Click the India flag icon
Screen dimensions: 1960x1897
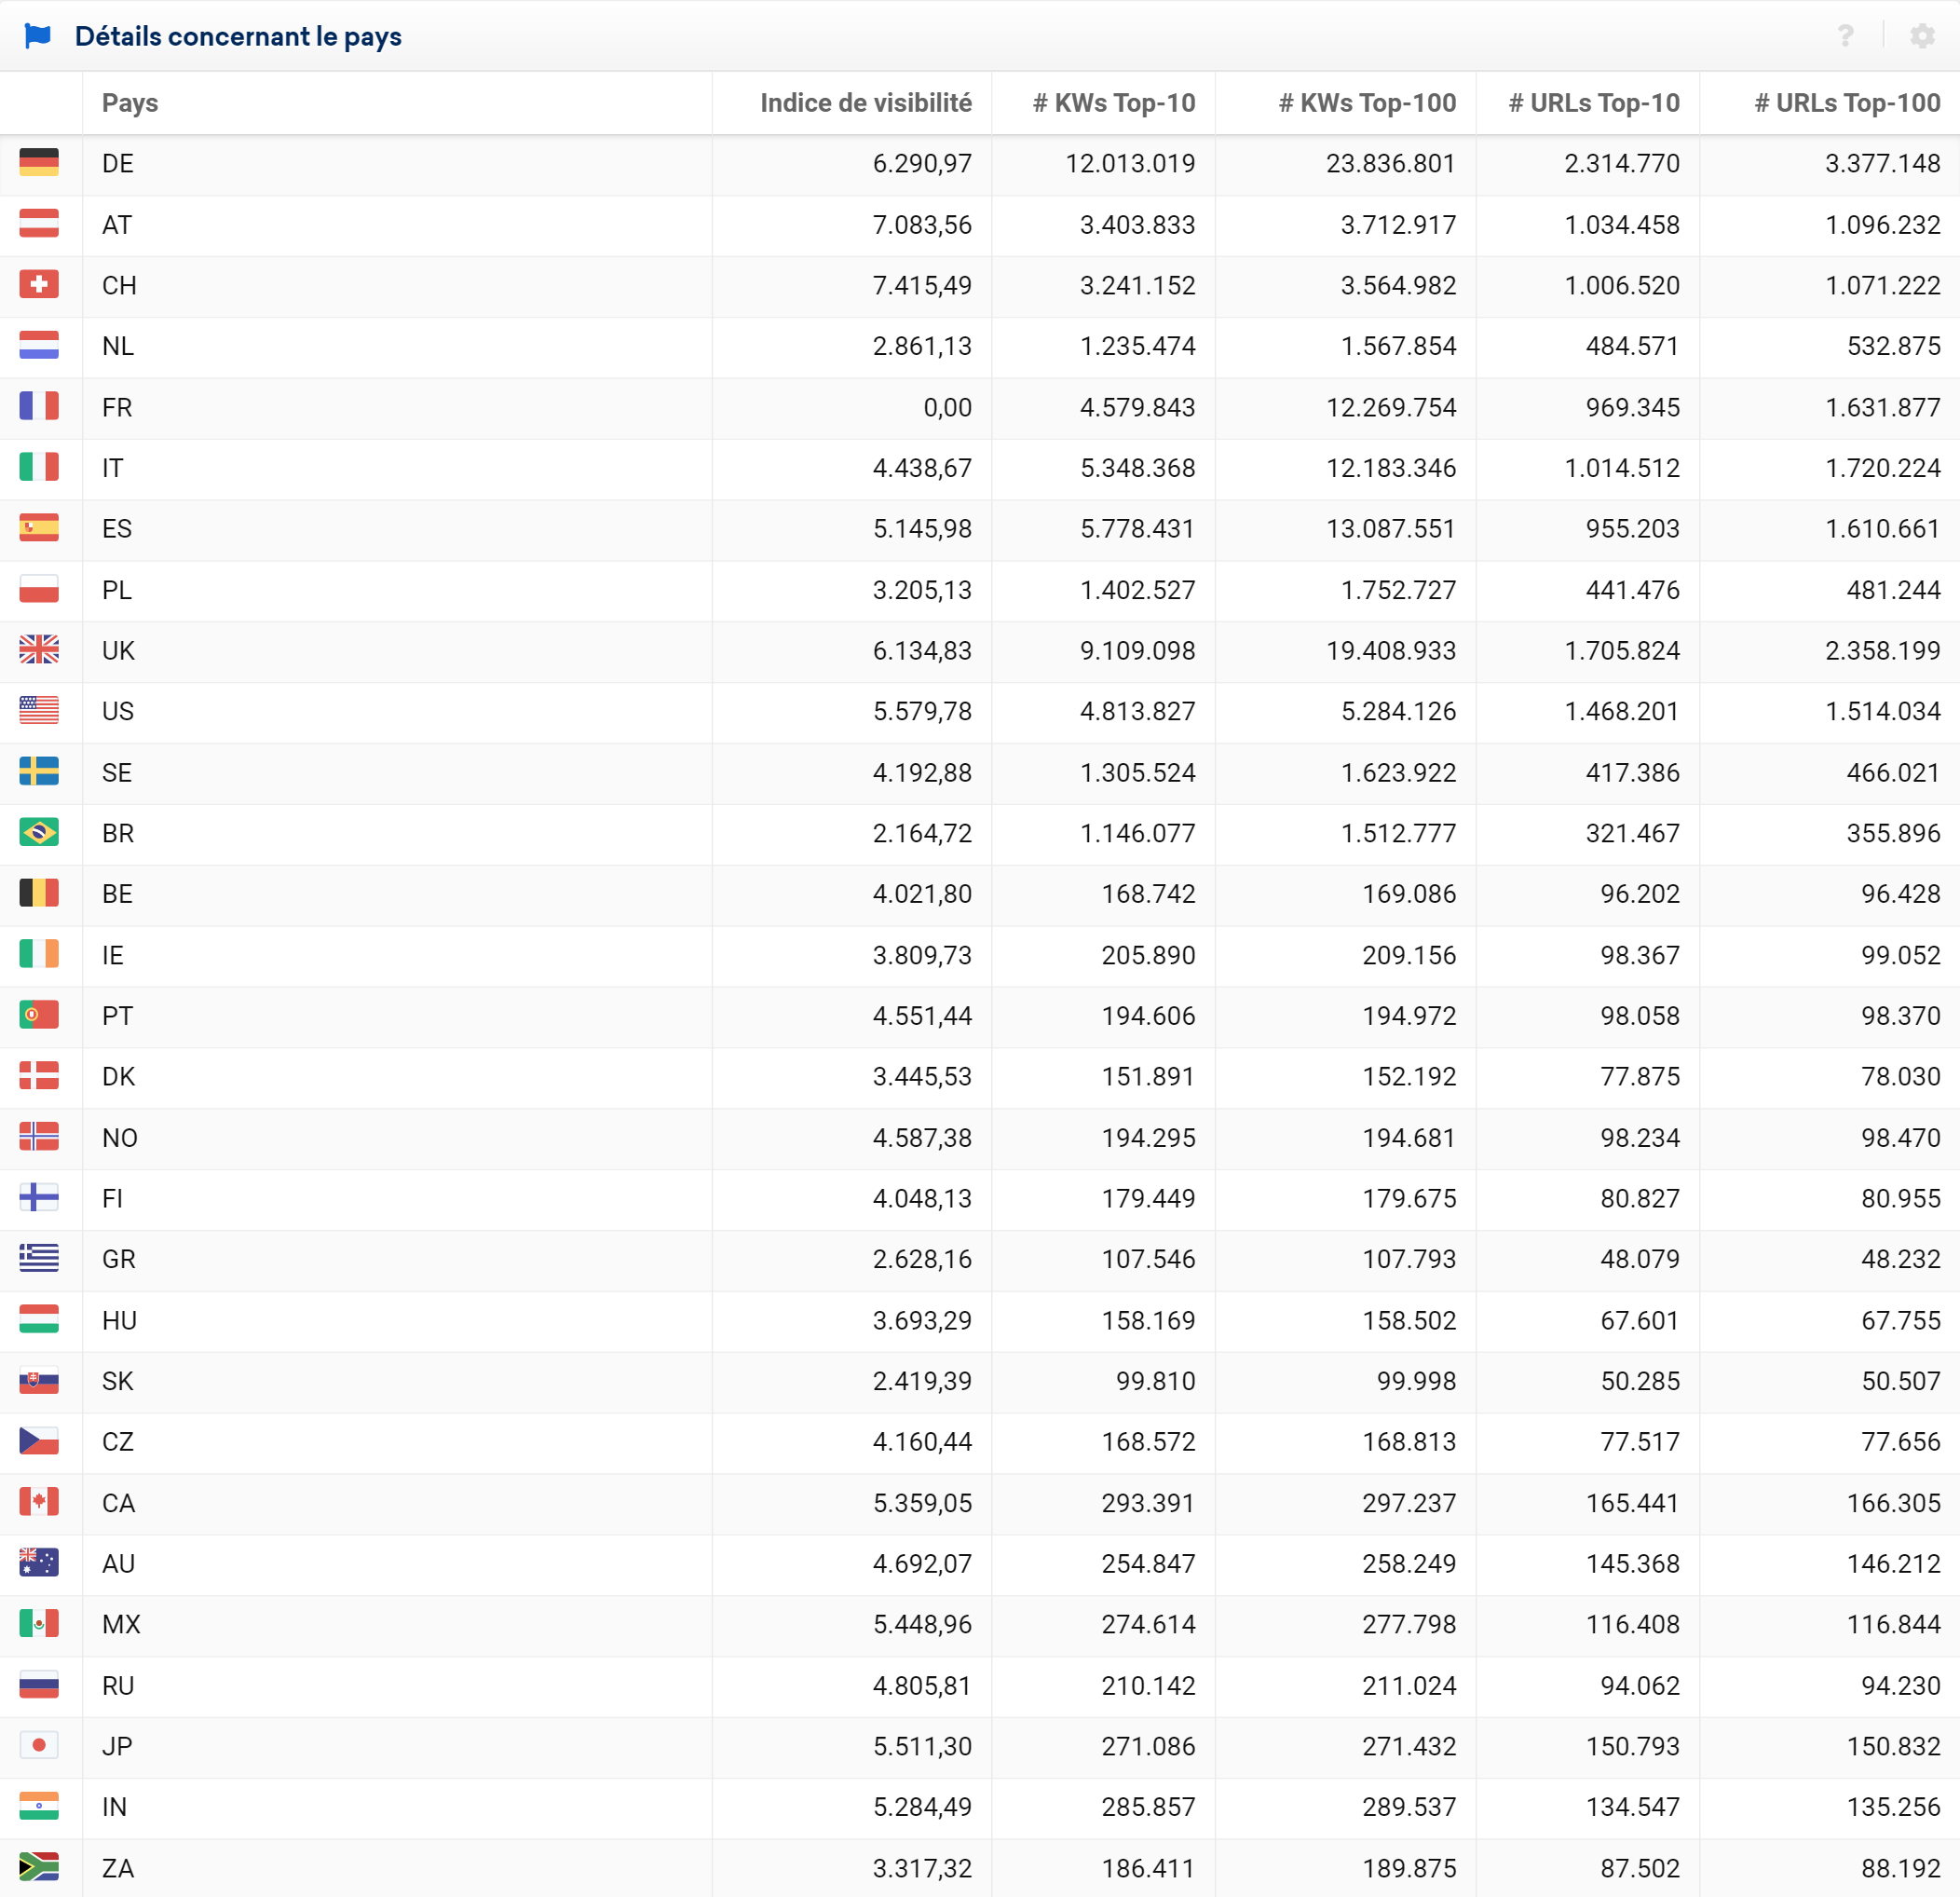[39, 1806]
